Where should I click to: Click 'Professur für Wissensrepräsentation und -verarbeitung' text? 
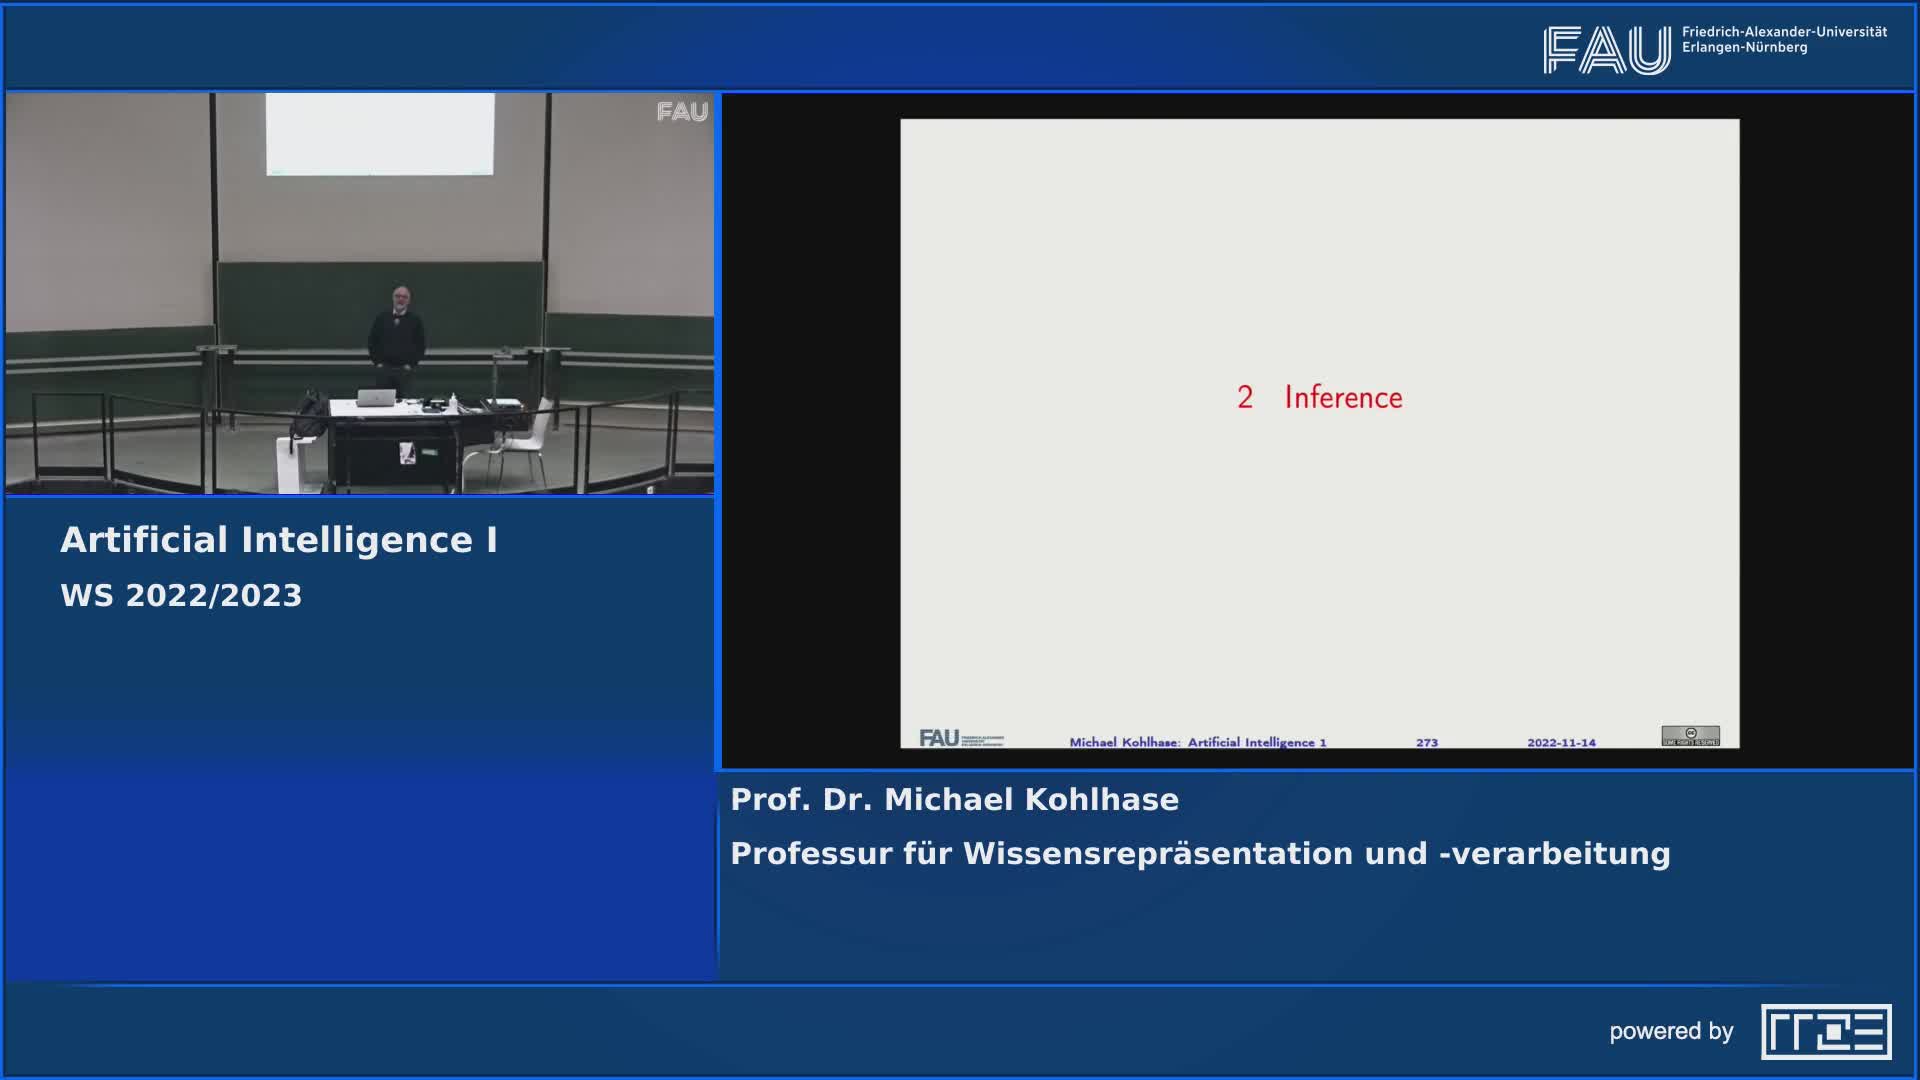pos(1200,853)
